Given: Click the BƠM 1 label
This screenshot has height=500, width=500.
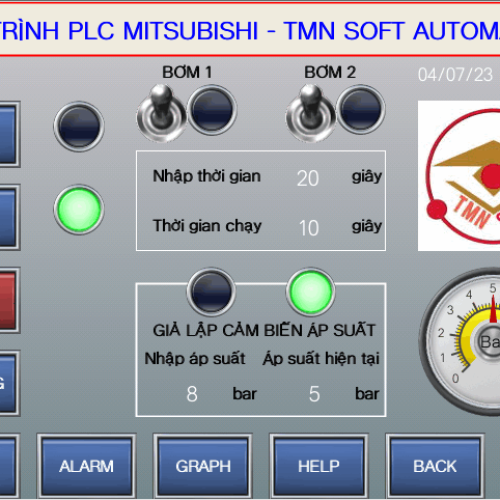Looking at the screenshot, I should click(187, 72).
